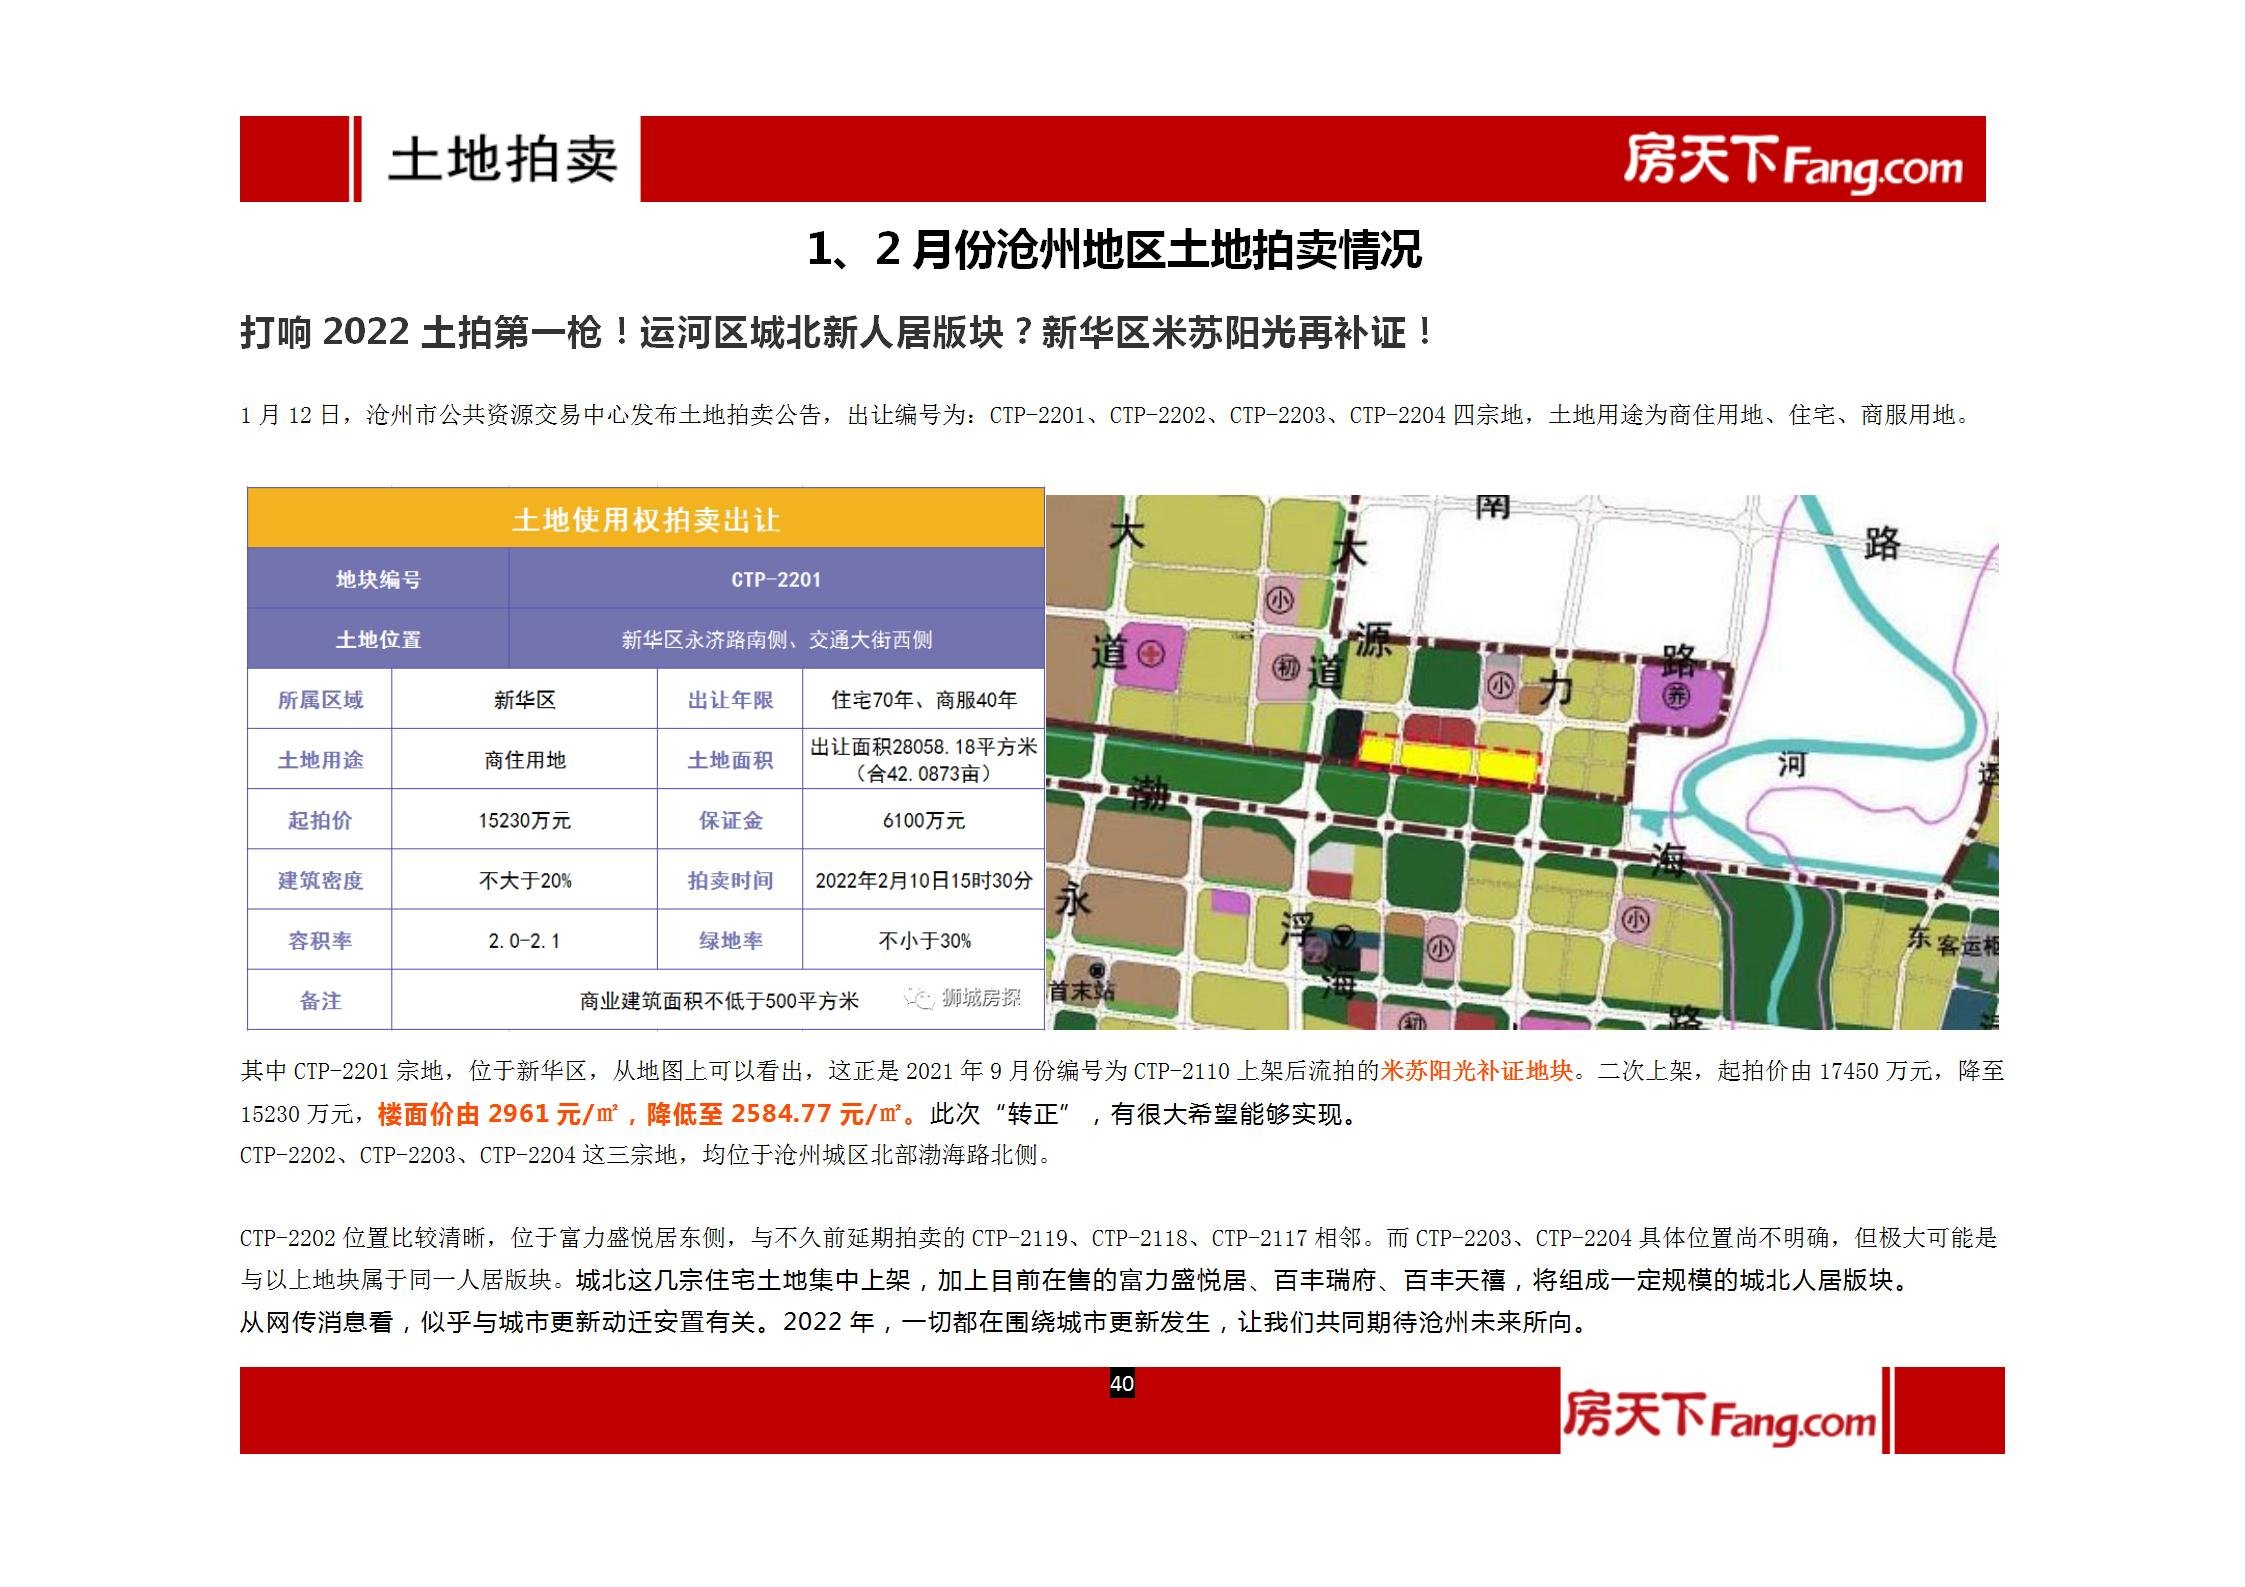Click the 房天下 Fang.com logo in the header
This screenshot has height=1587, width=2245.
1792,163
